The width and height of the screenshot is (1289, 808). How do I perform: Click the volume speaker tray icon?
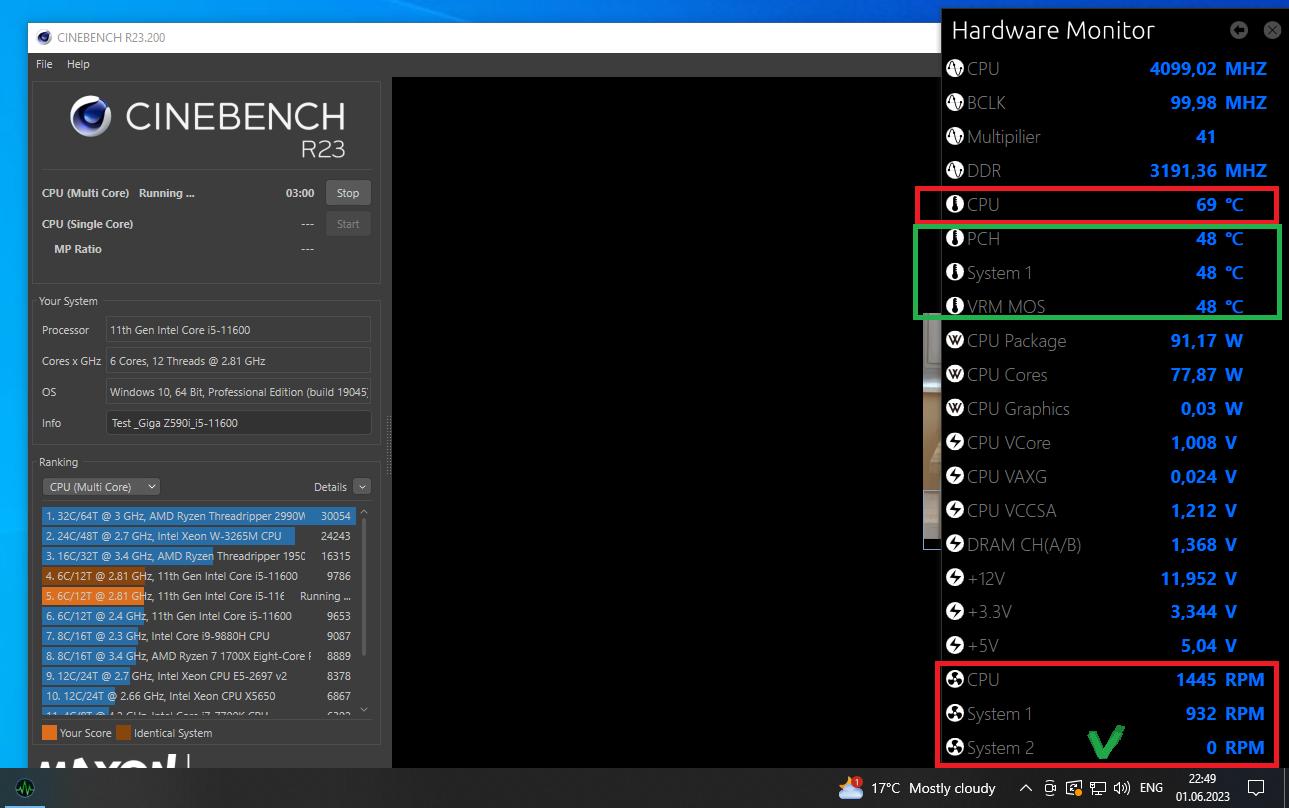1122,788
